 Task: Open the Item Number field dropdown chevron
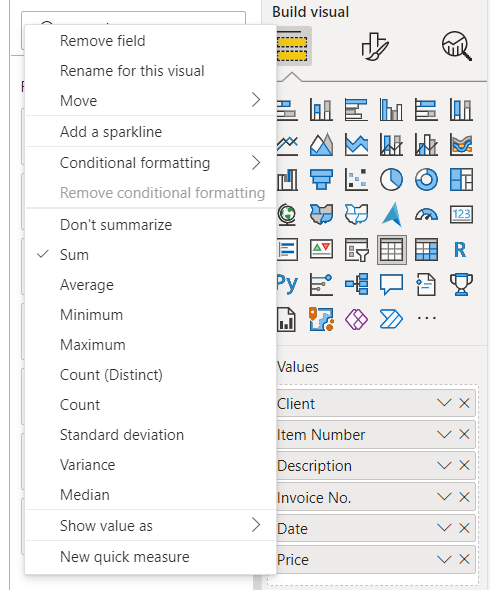tap(444, 435)
